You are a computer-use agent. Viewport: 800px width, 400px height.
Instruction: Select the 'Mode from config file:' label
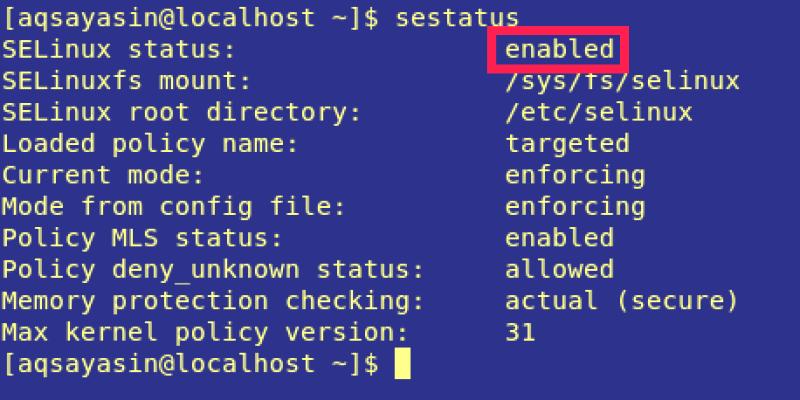(174, 207)
